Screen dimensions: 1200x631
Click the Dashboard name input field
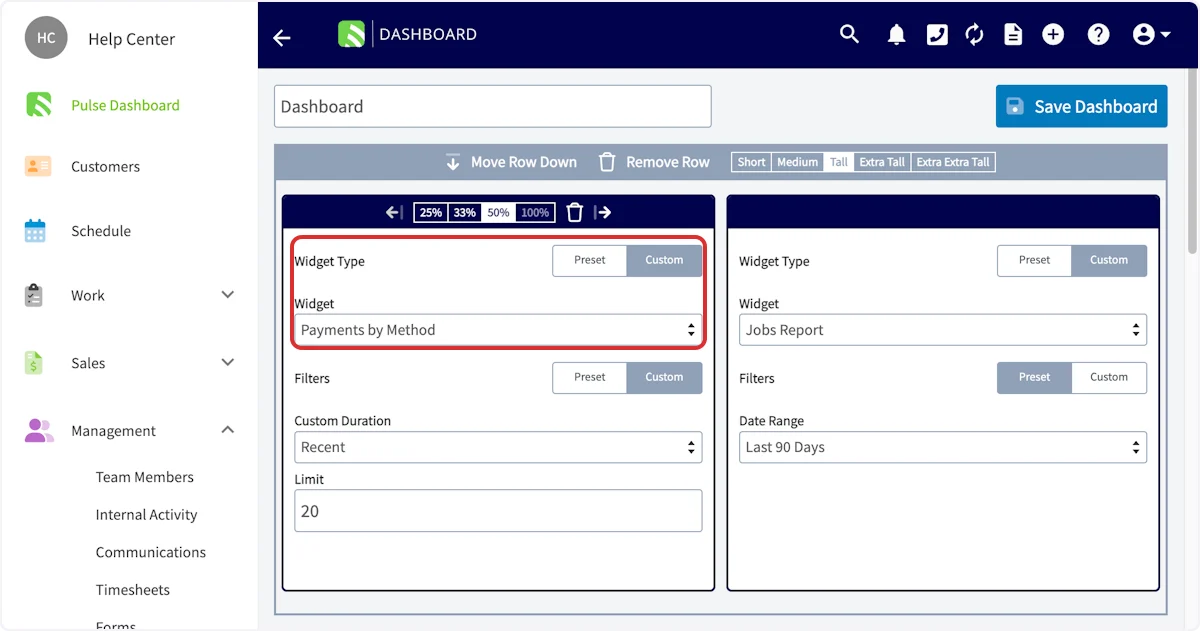[x=493, y=106]
